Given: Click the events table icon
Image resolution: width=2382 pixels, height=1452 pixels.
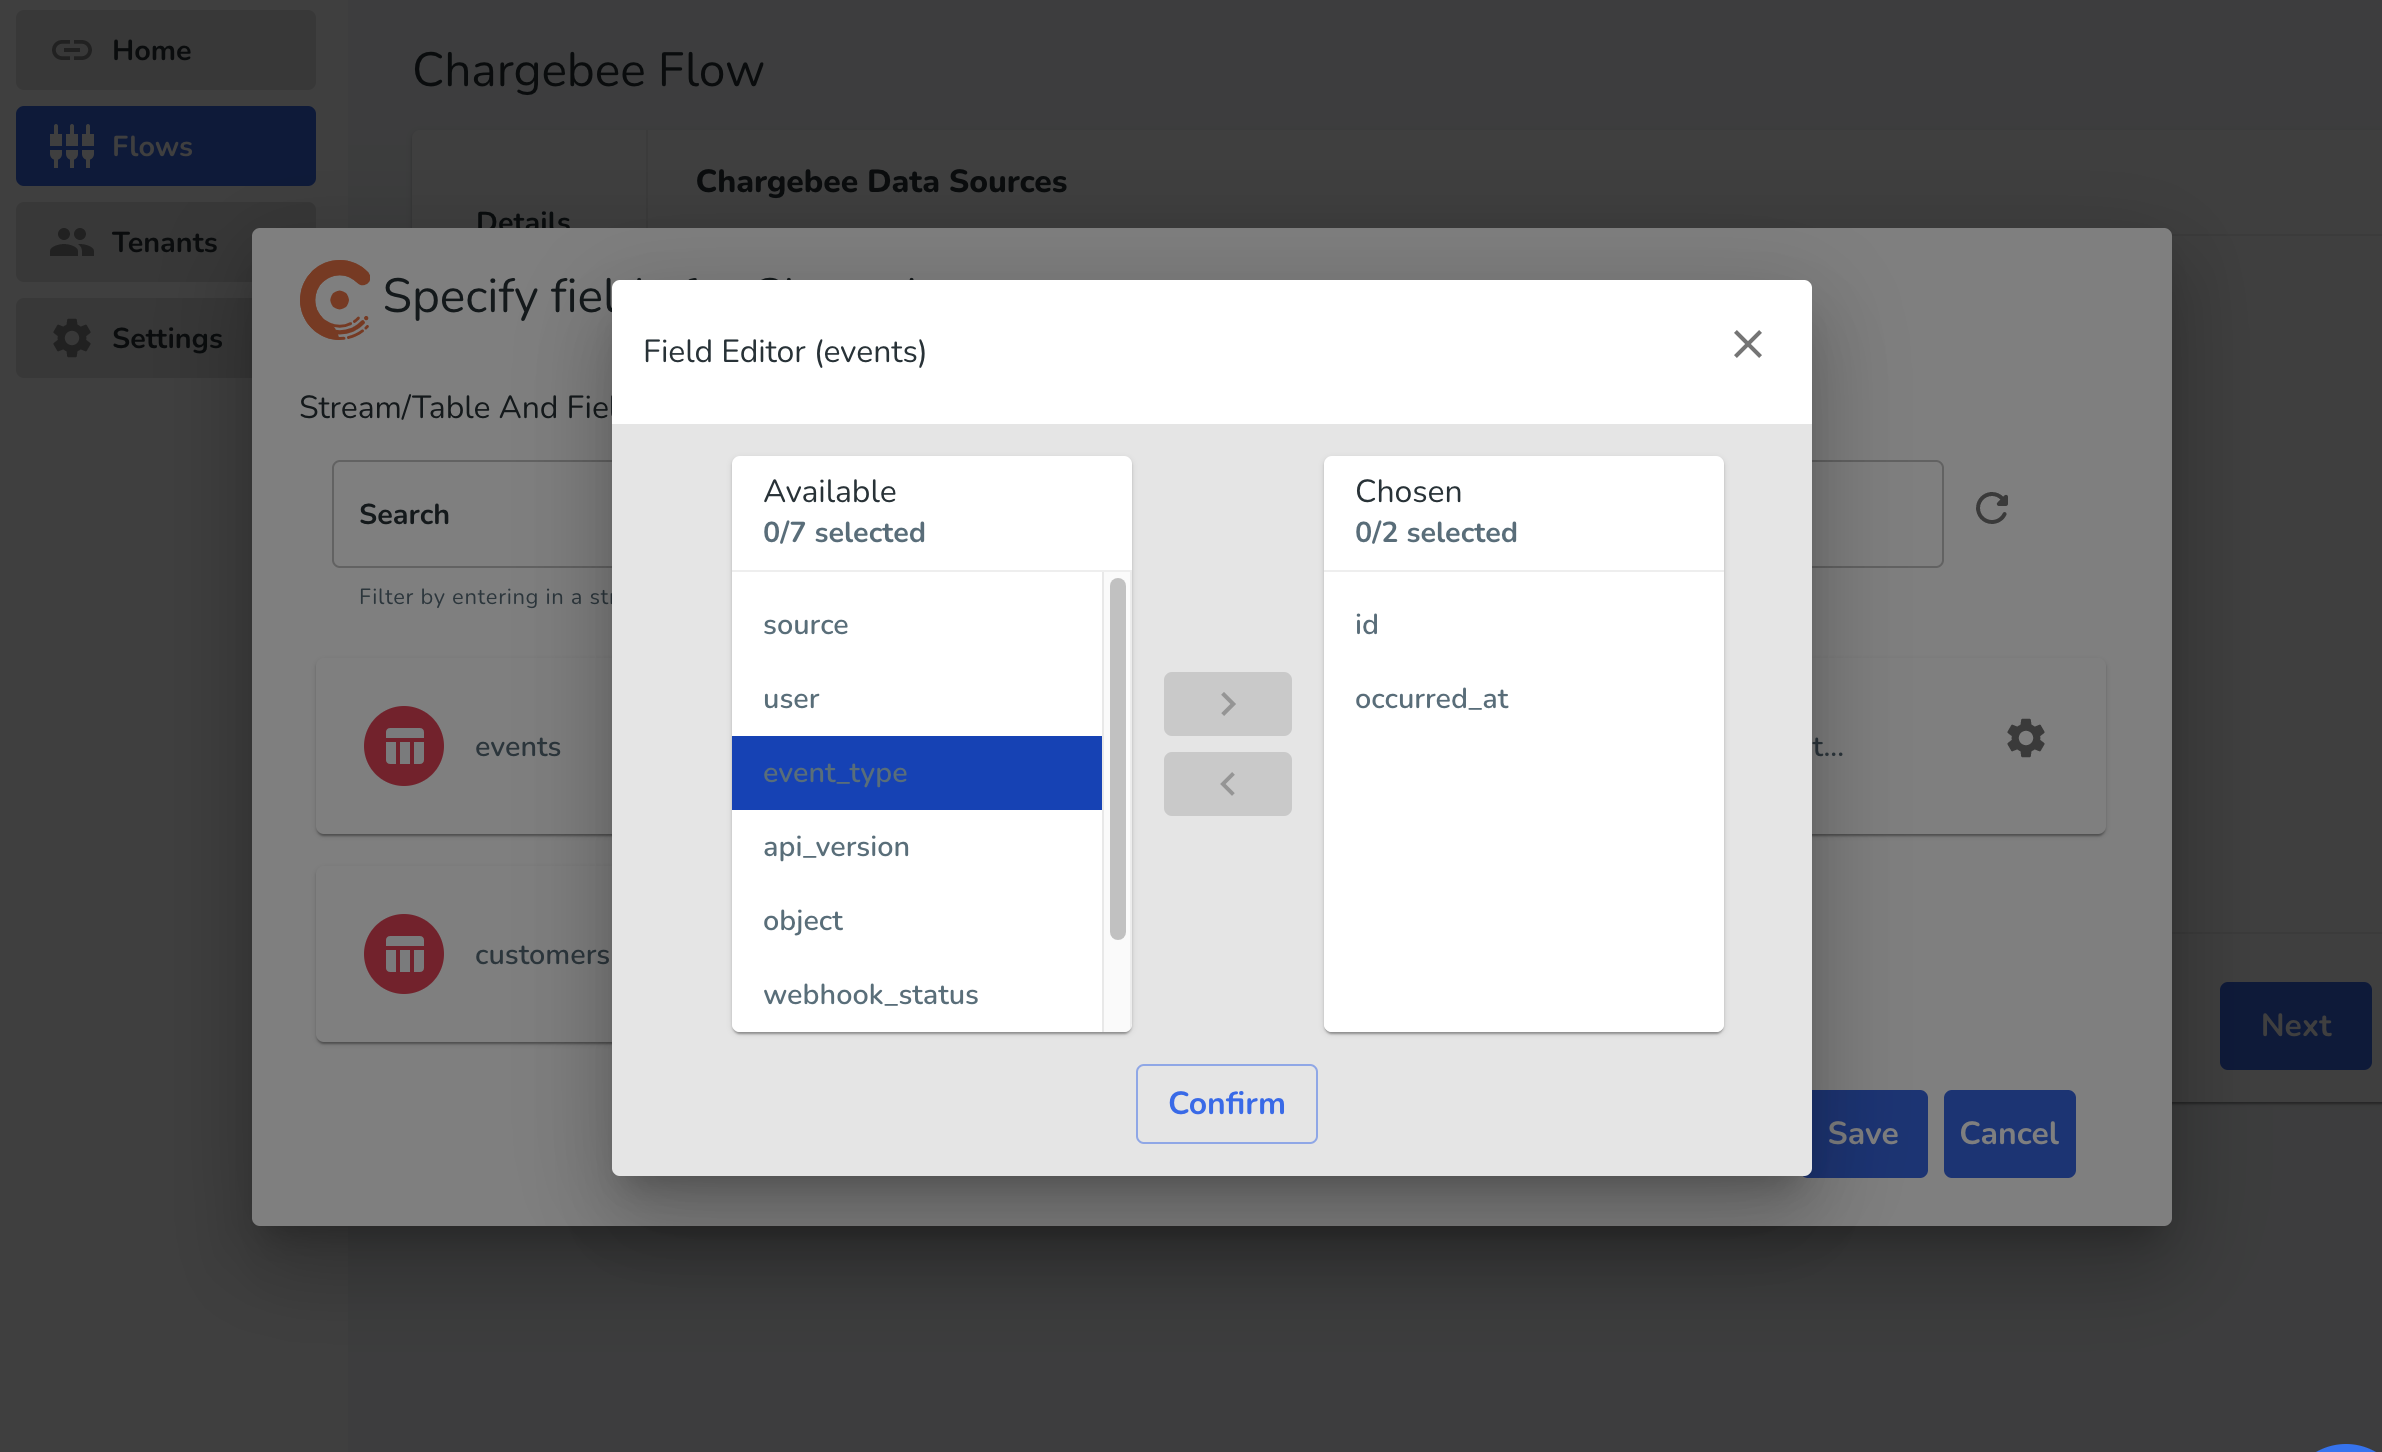Looking at the screenshot, I should click(x=404, y=746).
